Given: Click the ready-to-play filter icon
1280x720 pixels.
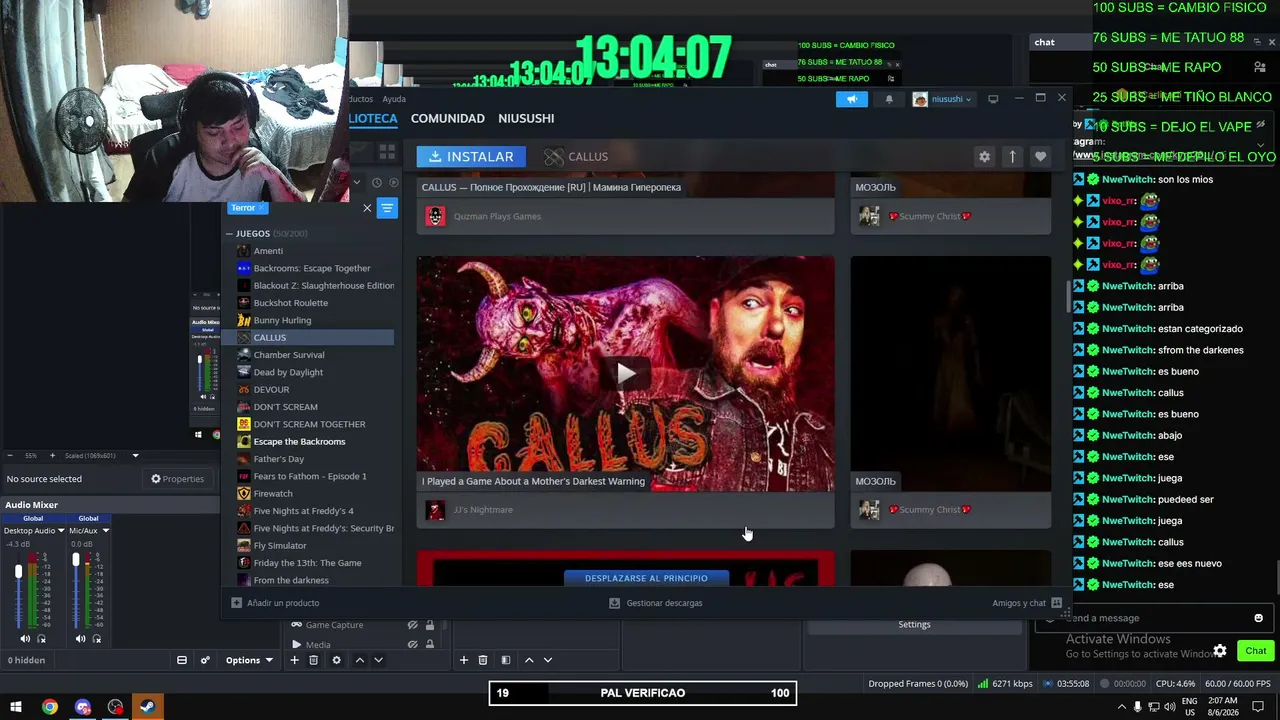Looking at the screenshot, I should click(x=393, y=183).
